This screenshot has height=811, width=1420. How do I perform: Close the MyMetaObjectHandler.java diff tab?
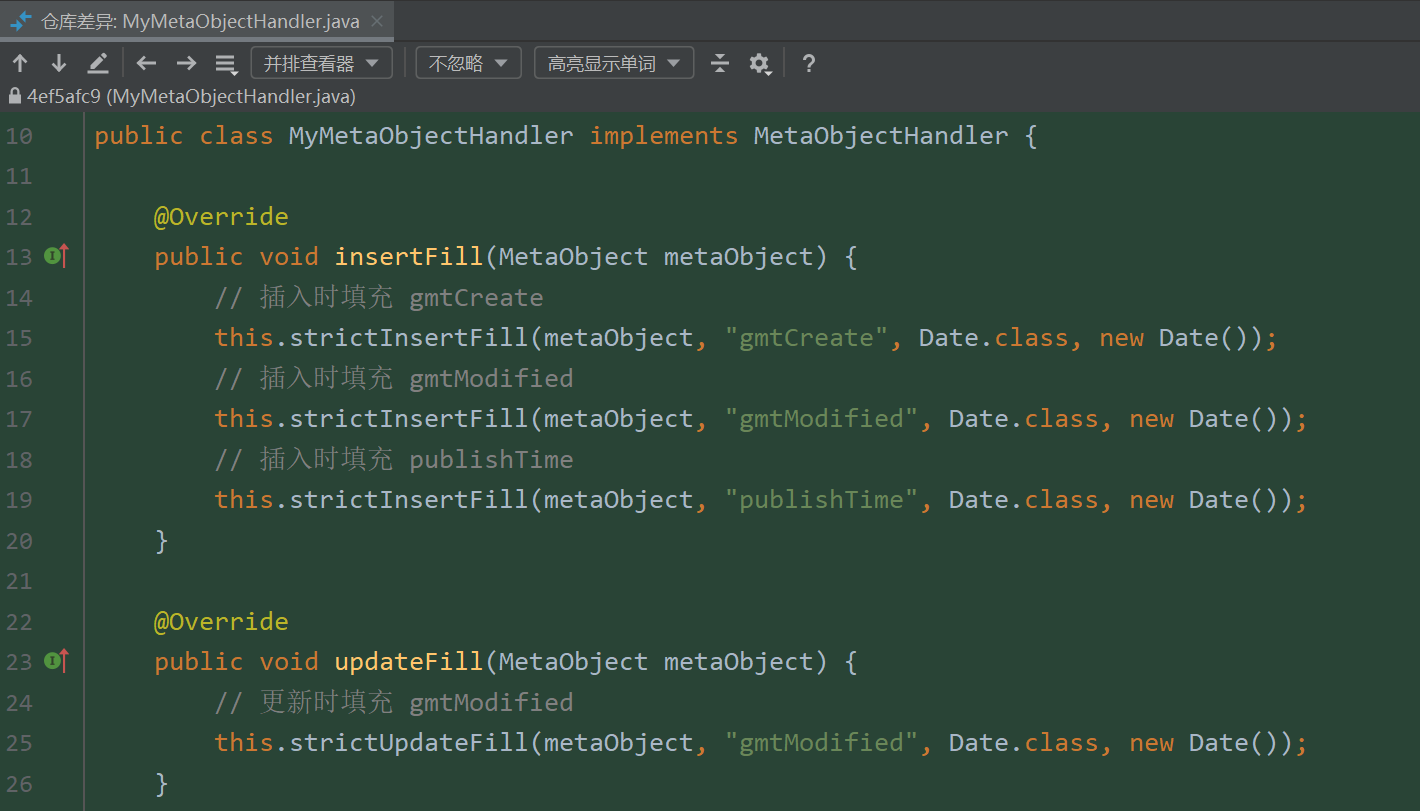click(x=376, y=21)
